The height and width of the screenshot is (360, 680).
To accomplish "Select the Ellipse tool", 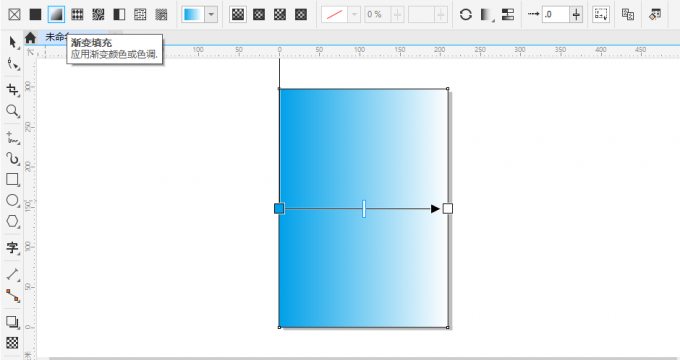I will (13, 200).
